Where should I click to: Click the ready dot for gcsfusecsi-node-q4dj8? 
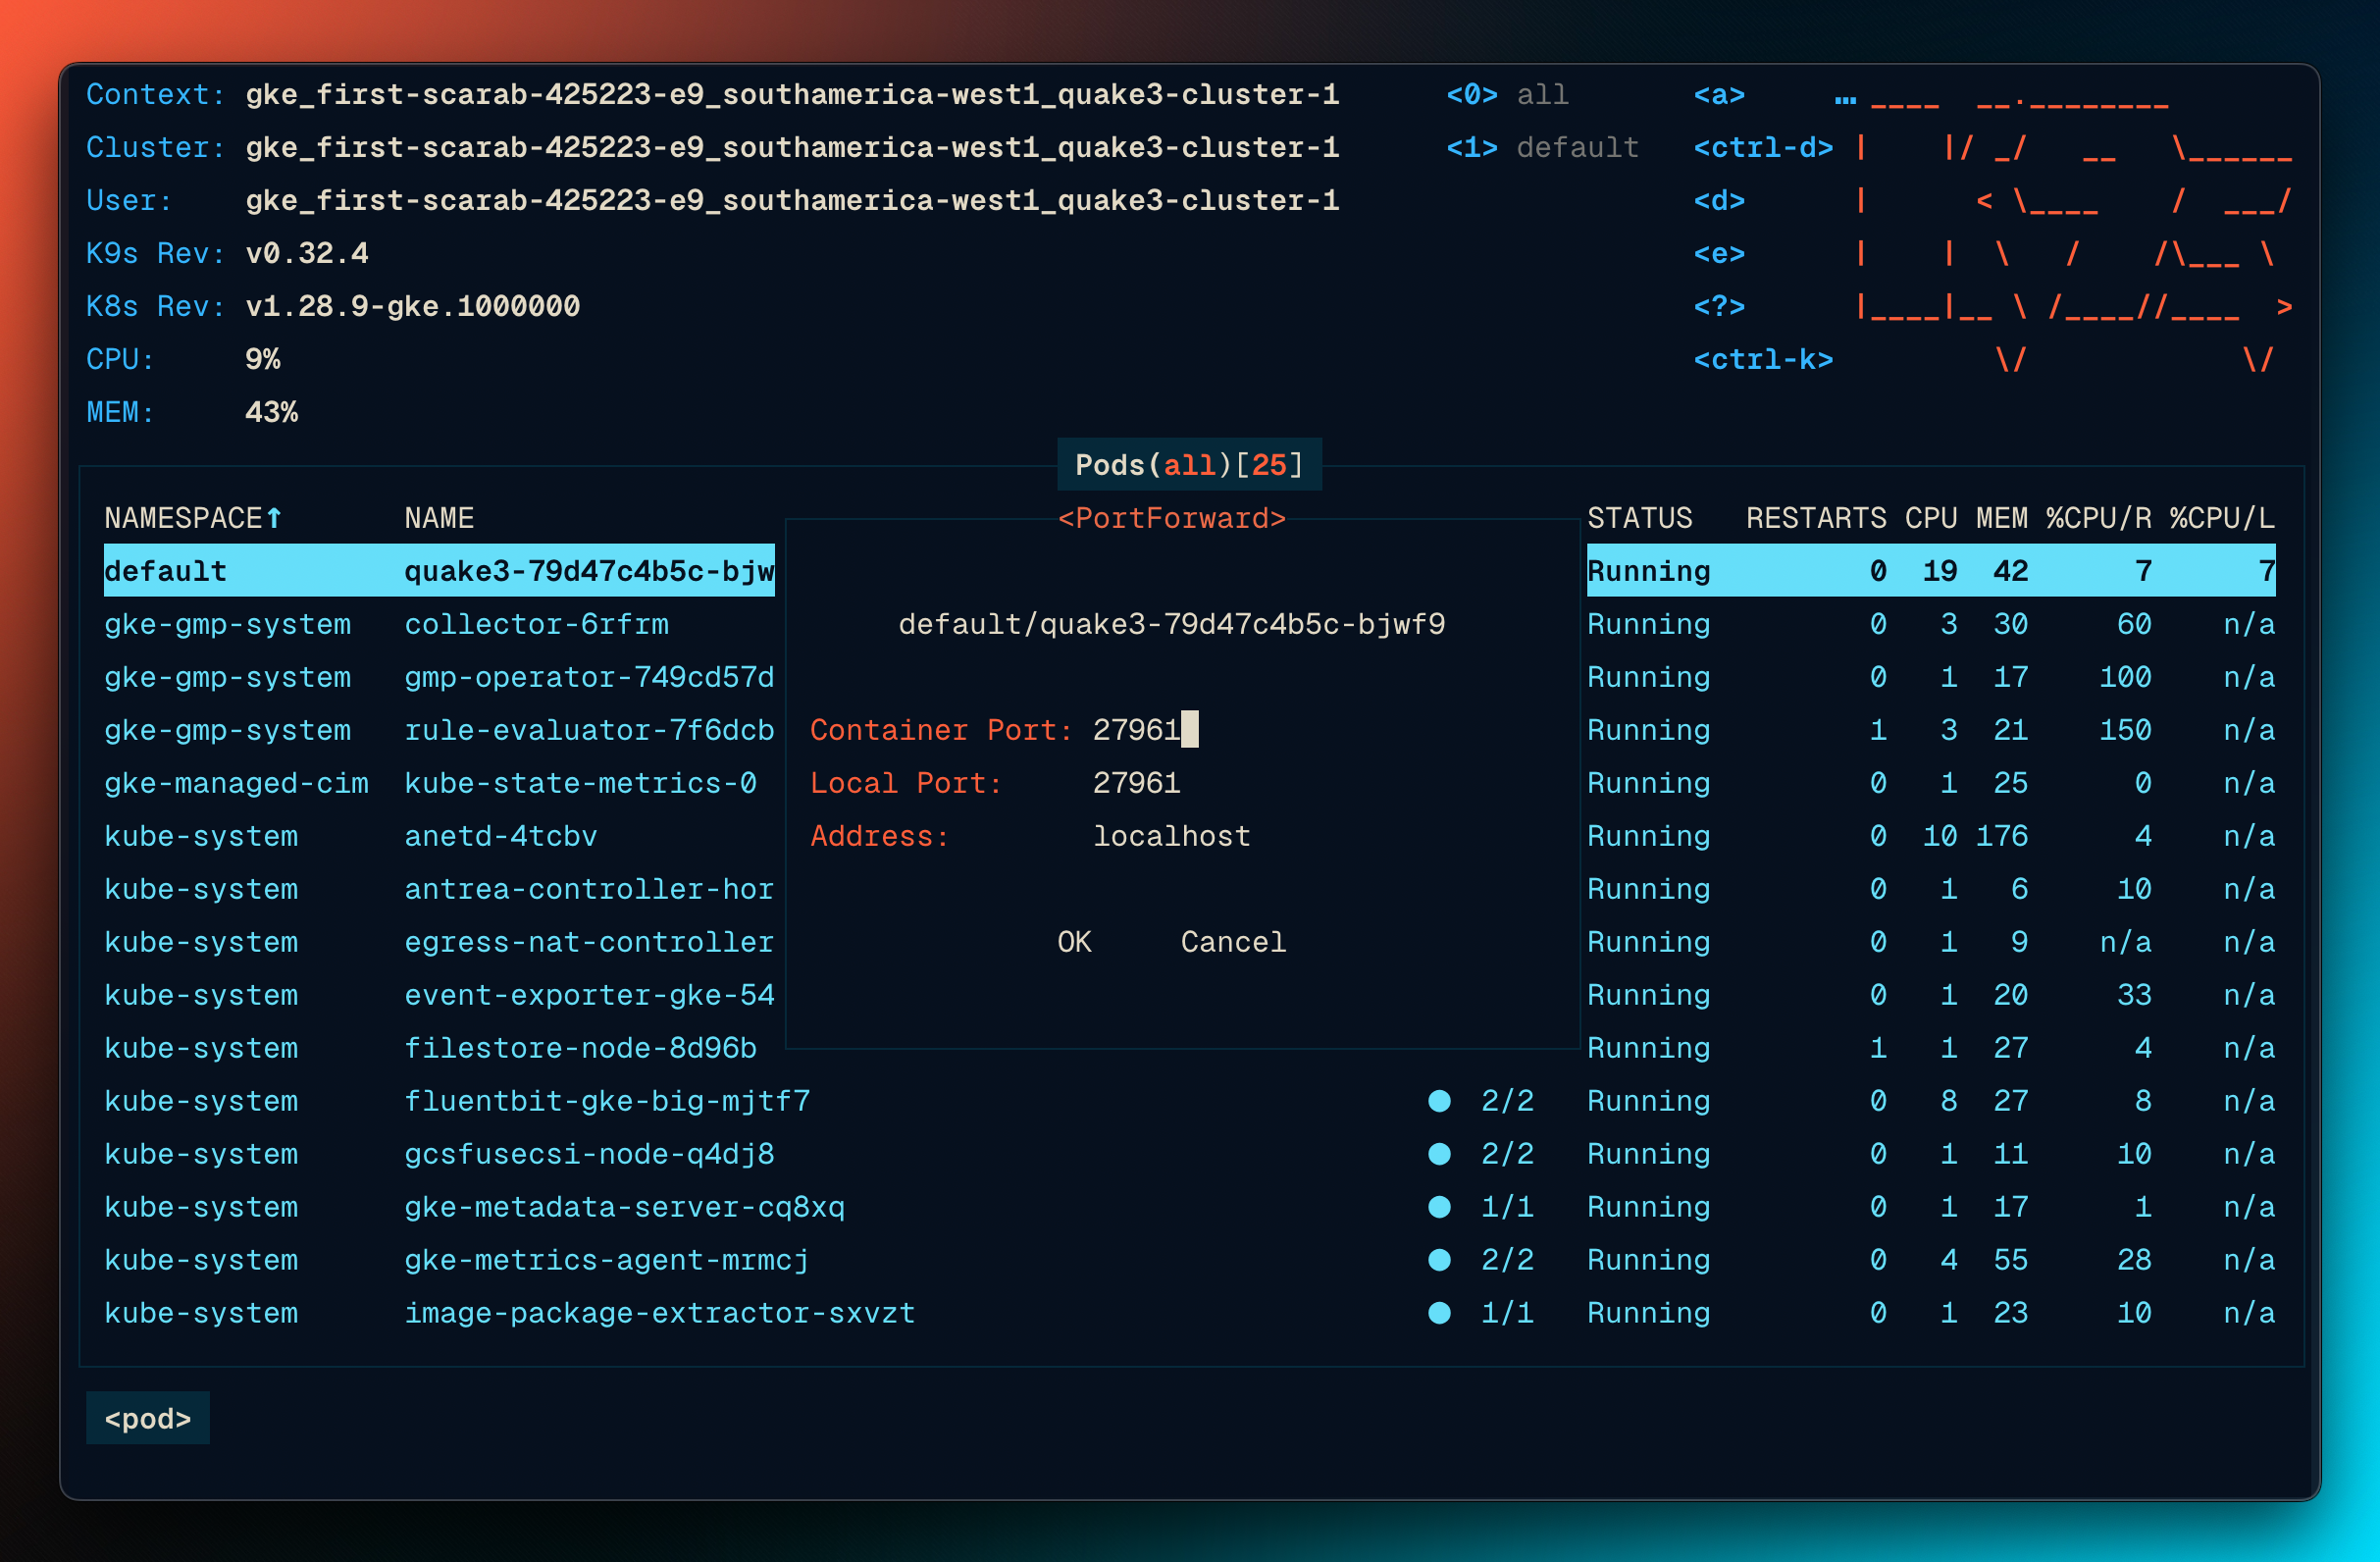pyautogui.click(x=1439, y=1154)
